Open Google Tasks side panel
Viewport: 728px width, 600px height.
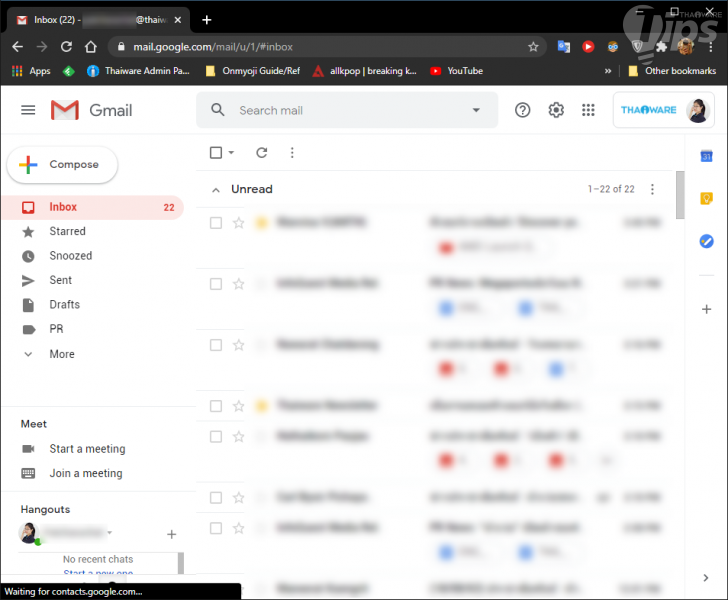click(706, 241)
